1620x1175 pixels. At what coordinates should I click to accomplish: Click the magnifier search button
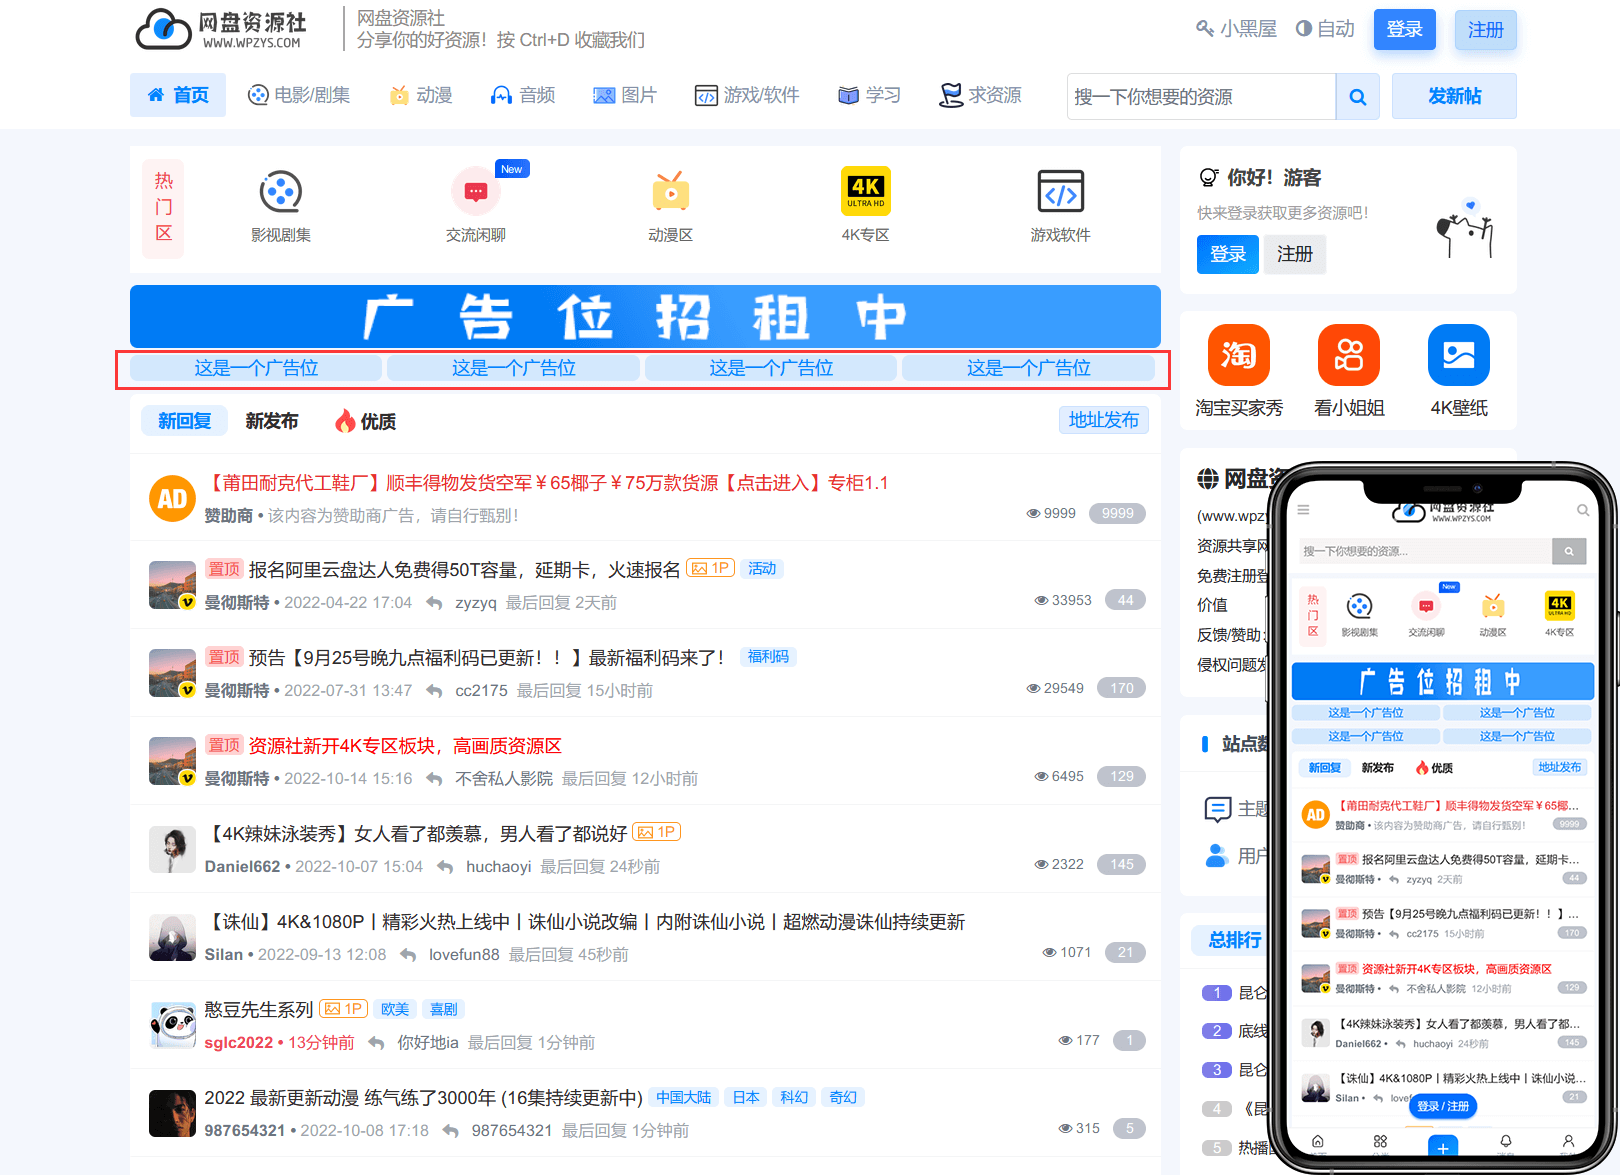pyautogui.click(x=1357, y=97)
